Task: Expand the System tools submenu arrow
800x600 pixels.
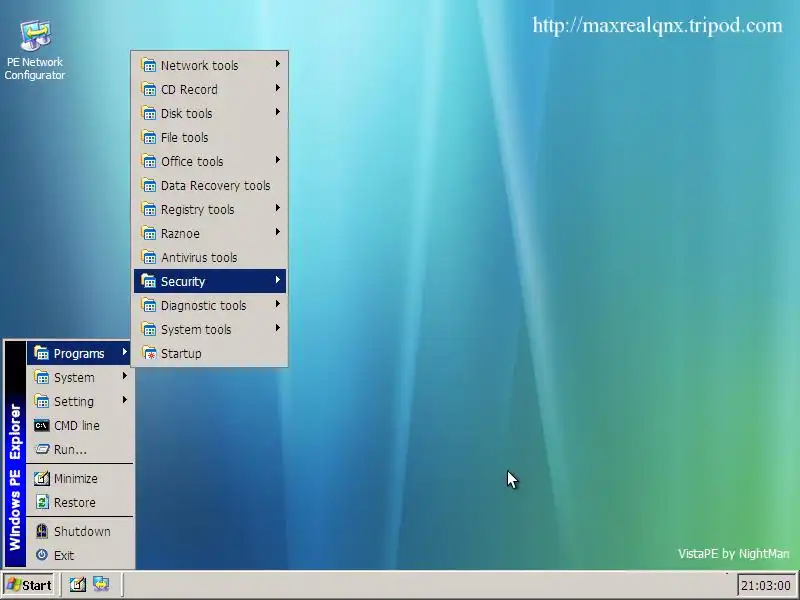Action: pos(278,328)
